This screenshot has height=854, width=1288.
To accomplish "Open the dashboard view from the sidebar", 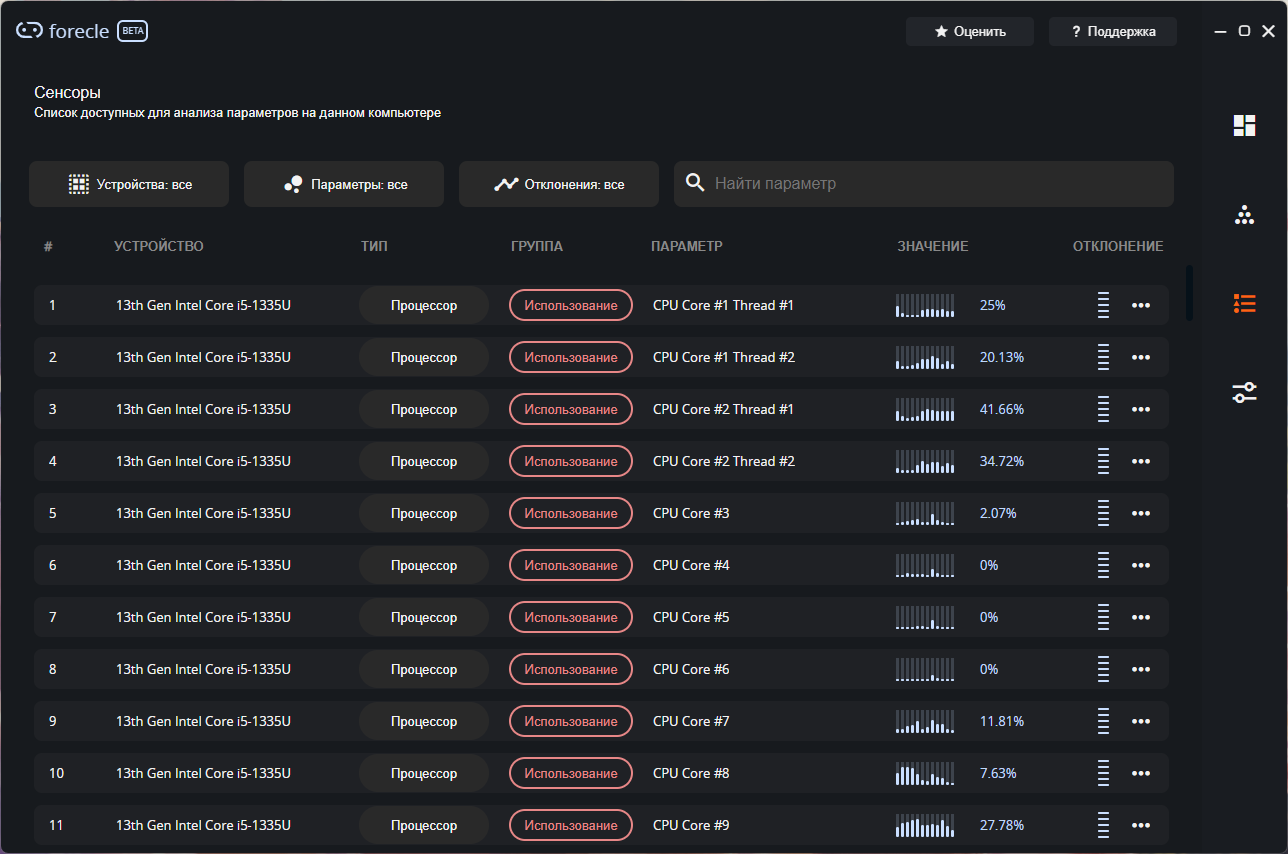I will [1244, 125].
